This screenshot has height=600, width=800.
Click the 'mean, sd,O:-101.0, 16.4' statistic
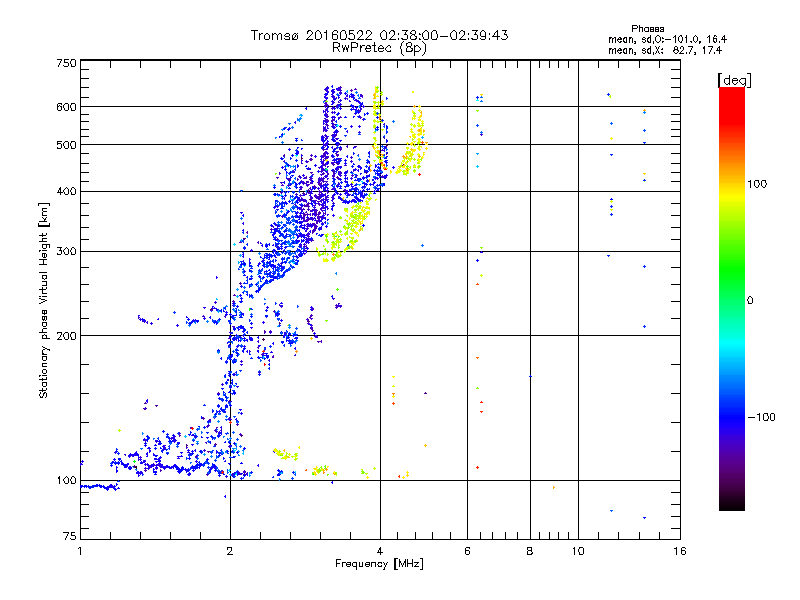pos(667,39)
